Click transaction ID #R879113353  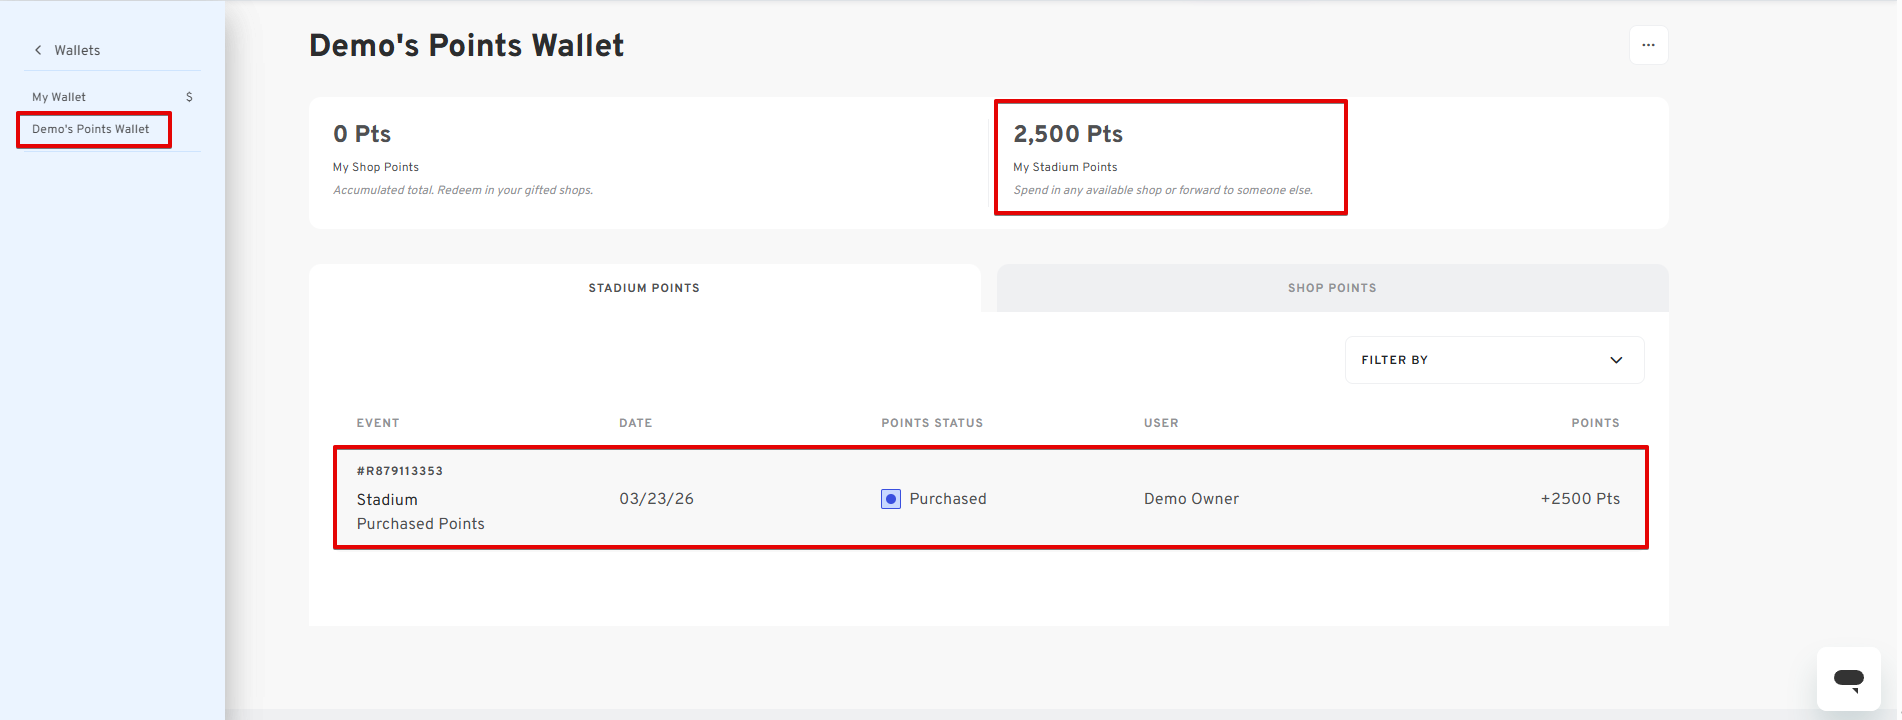(x=400, y=471)
